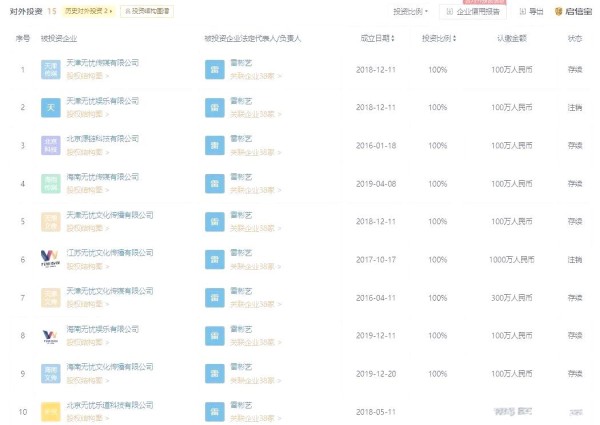The image size is (600, 425).
Task: Open the company name in row 7
Action: (110, 291)
